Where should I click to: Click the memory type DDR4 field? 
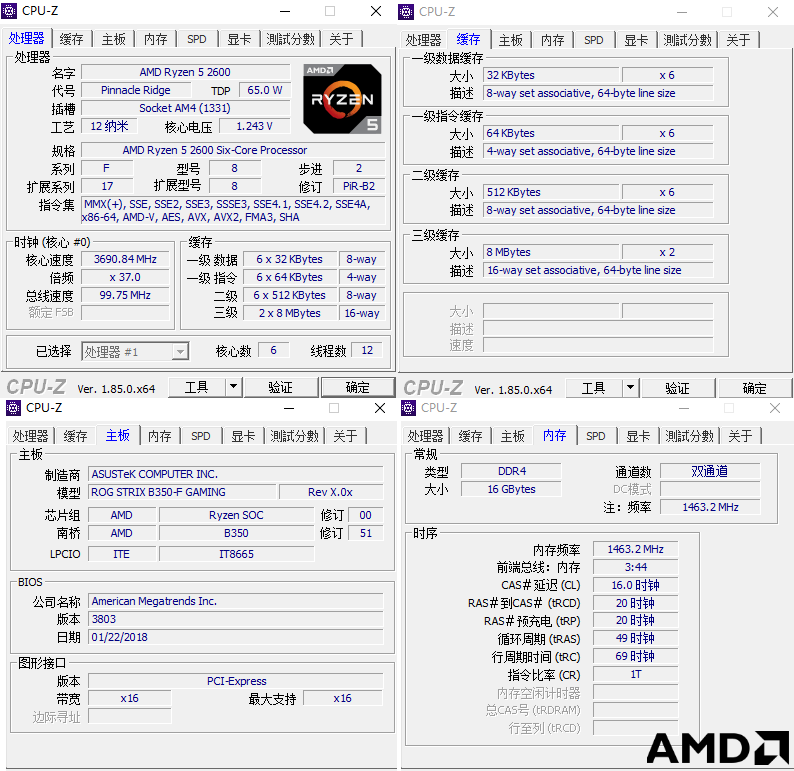click(511, 471)
